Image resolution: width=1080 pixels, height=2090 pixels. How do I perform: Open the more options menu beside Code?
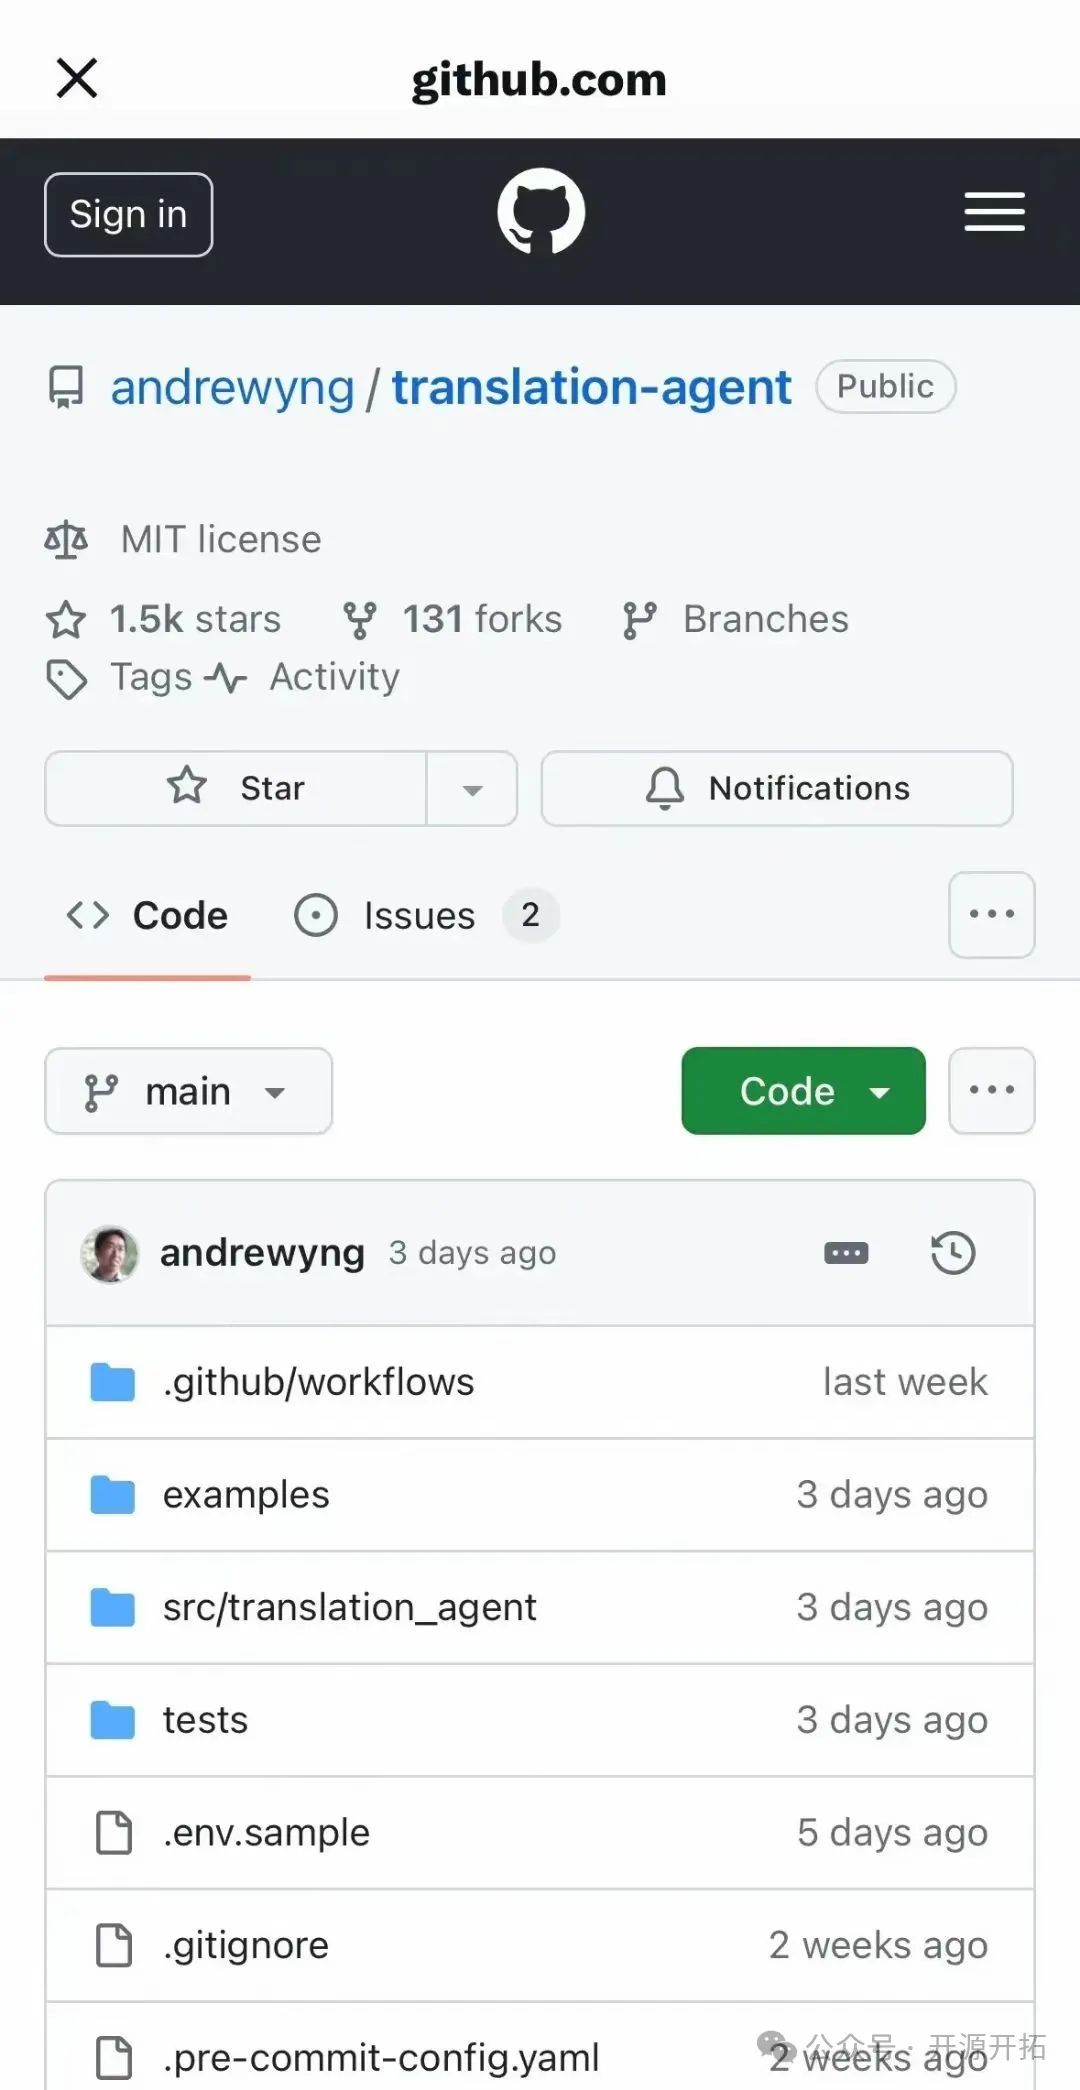coord(992,1090)
